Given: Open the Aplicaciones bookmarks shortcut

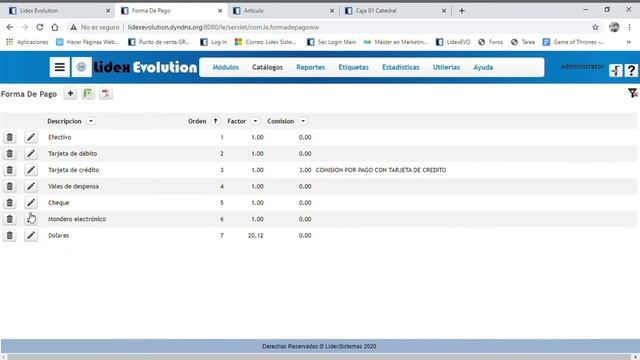Looking at the screenshot, I should 27,42.
